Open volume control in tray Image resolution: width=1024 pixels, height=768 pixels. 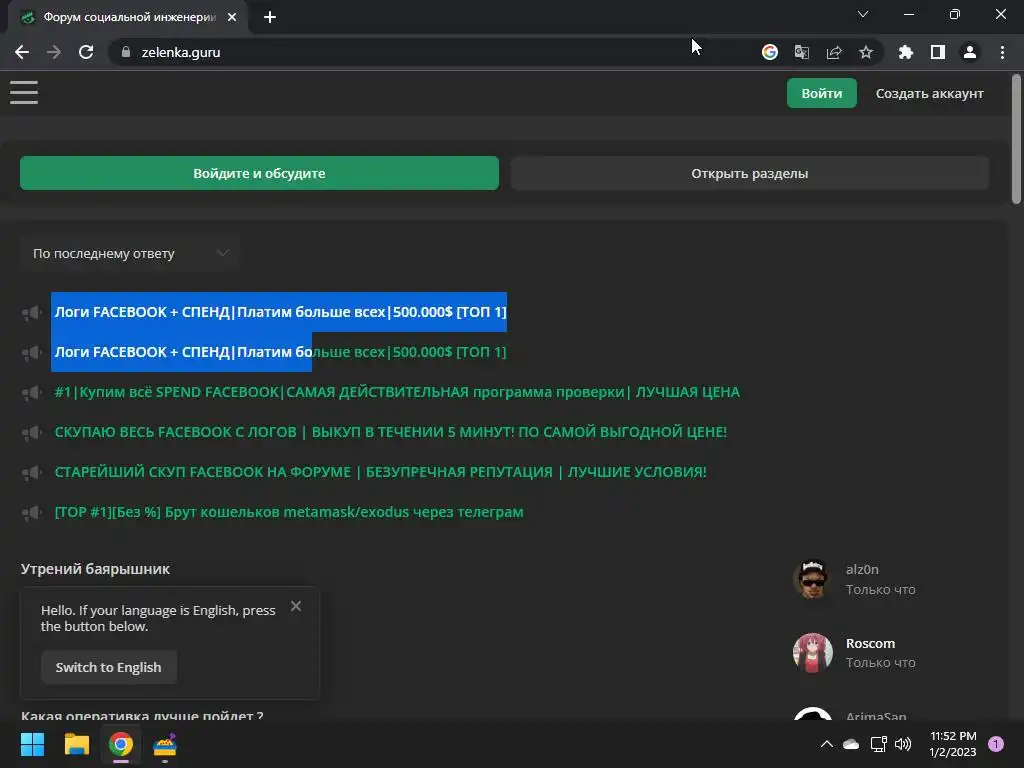(903, 744)
